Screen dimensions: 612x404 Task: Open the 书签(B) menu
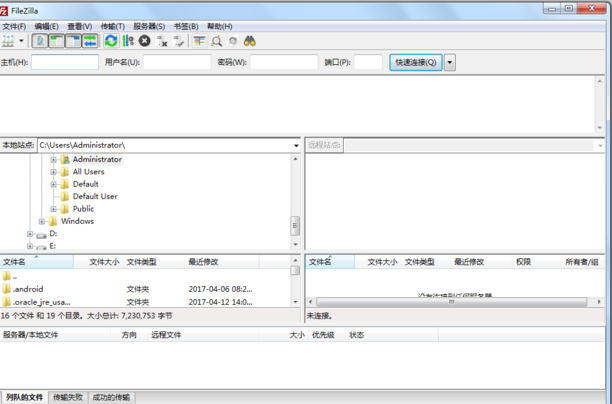186,26
